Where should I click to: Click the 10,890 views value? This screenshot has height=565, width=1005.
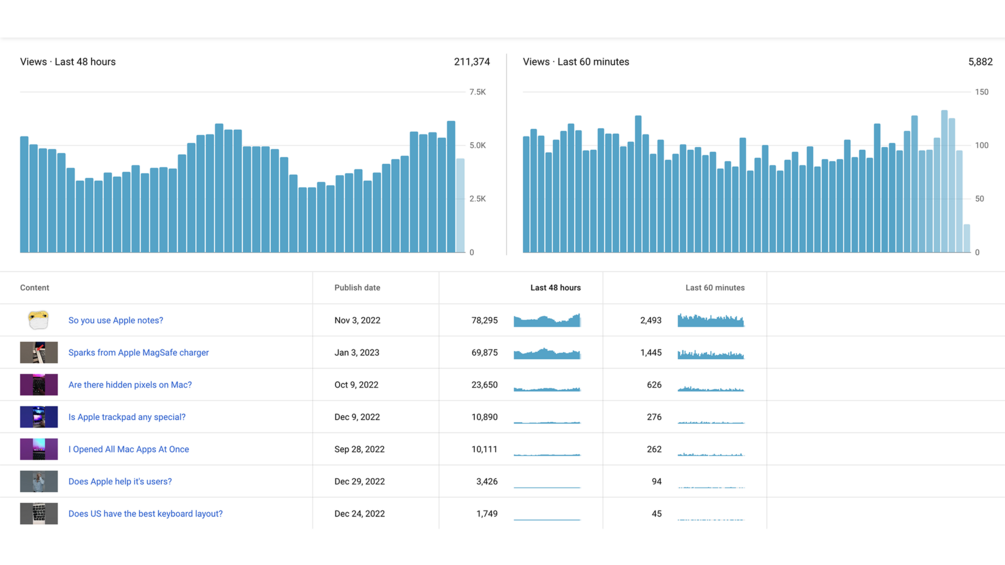[x=485, y=417]
